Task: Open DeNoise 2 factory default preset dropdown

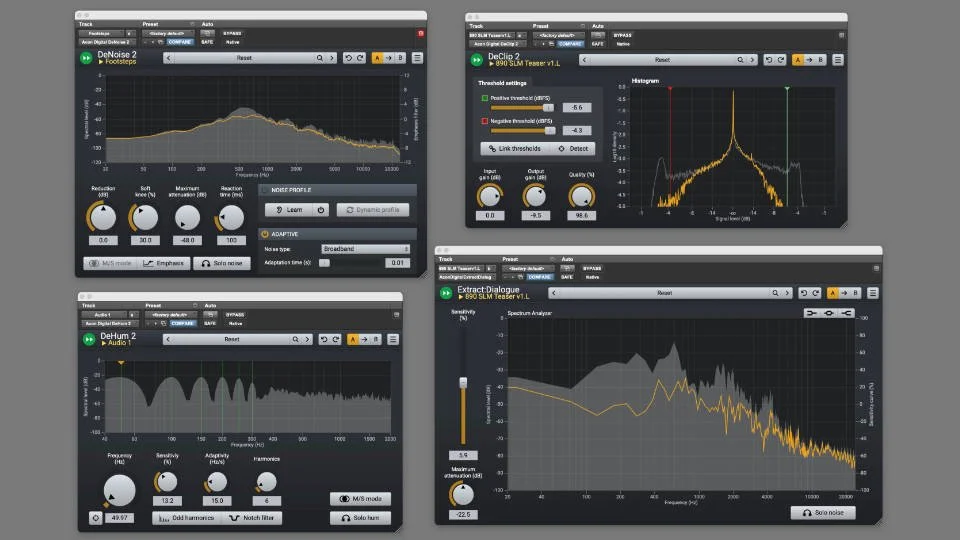Action: point(168,34)
